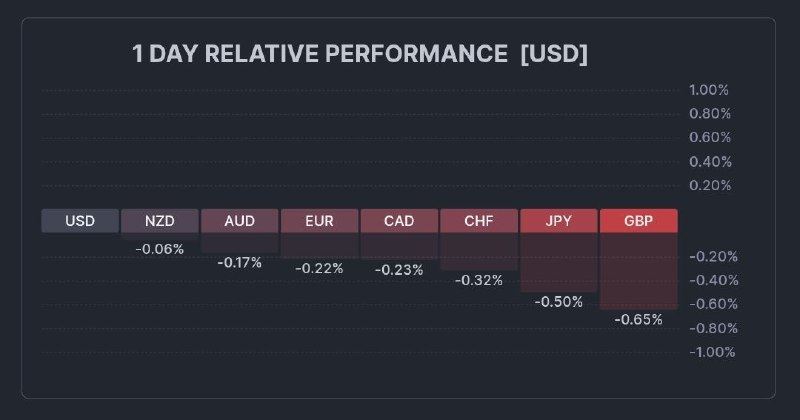Viewport: 800px width, 420px height.
Task: Click the -0.17% AUD value
Action: pyautogui.click(x=239, y=262)
